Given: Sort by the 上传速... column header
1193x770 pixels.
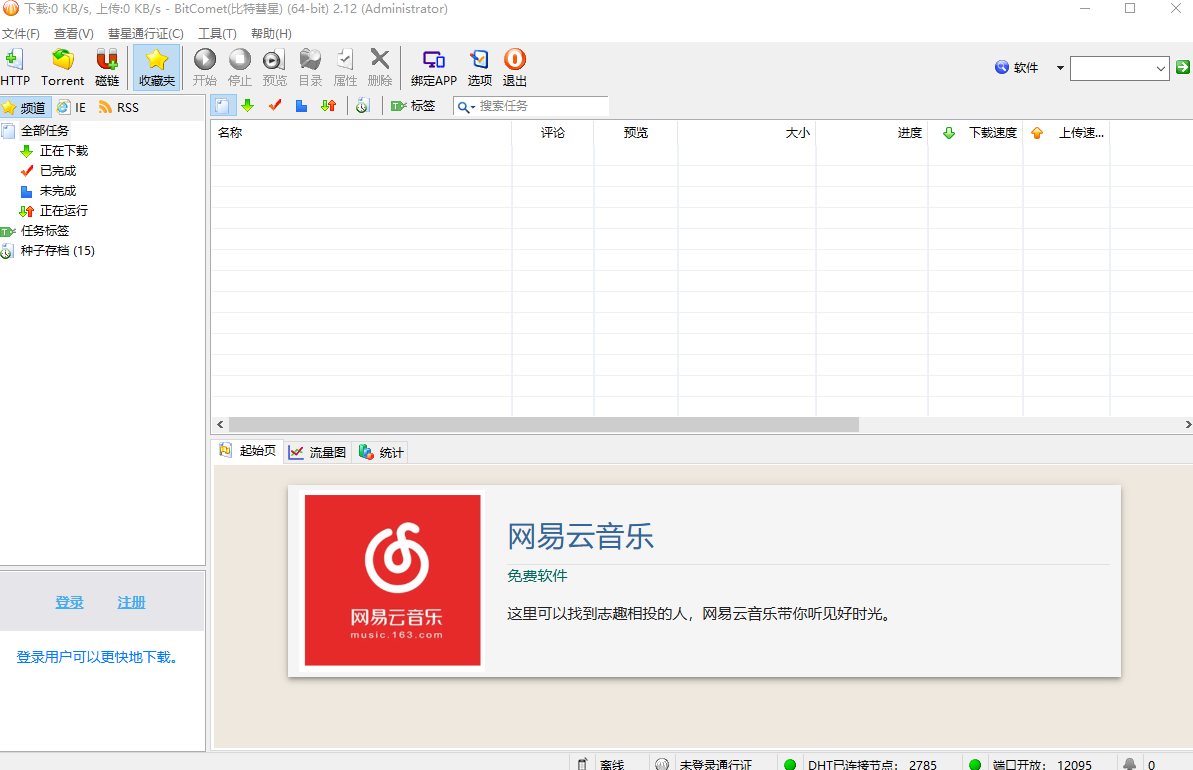Looking at the screenshot, I should pyautogui.click(x=1067, y=132).
